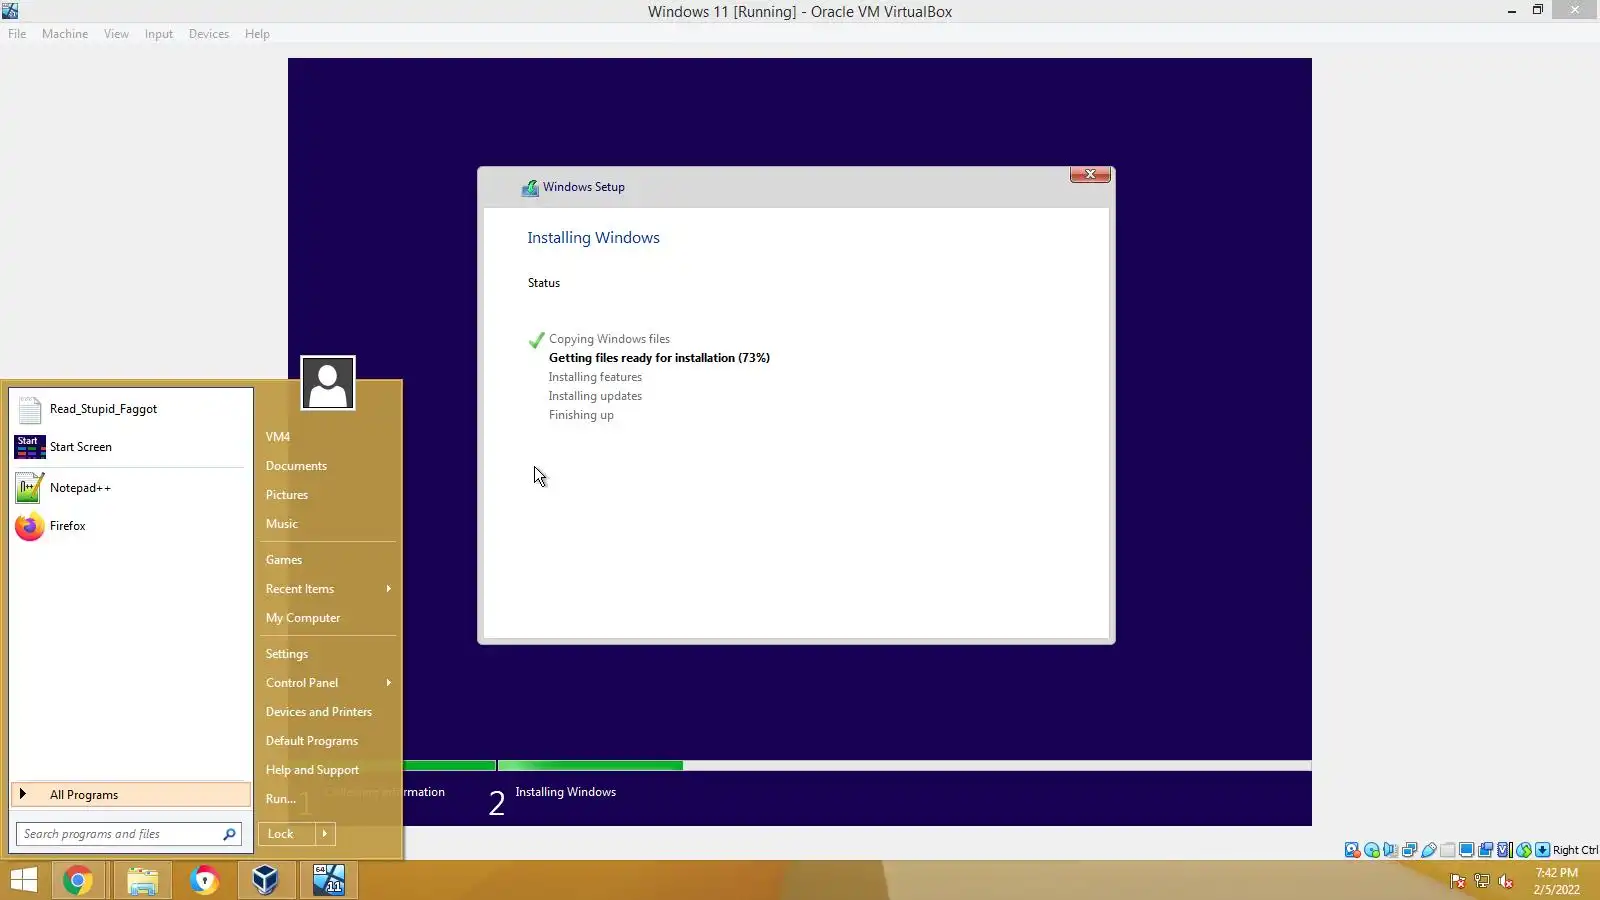
Task: Click the optical disc indicator in VirtualBox status bar
Action: click(1372, 850)
